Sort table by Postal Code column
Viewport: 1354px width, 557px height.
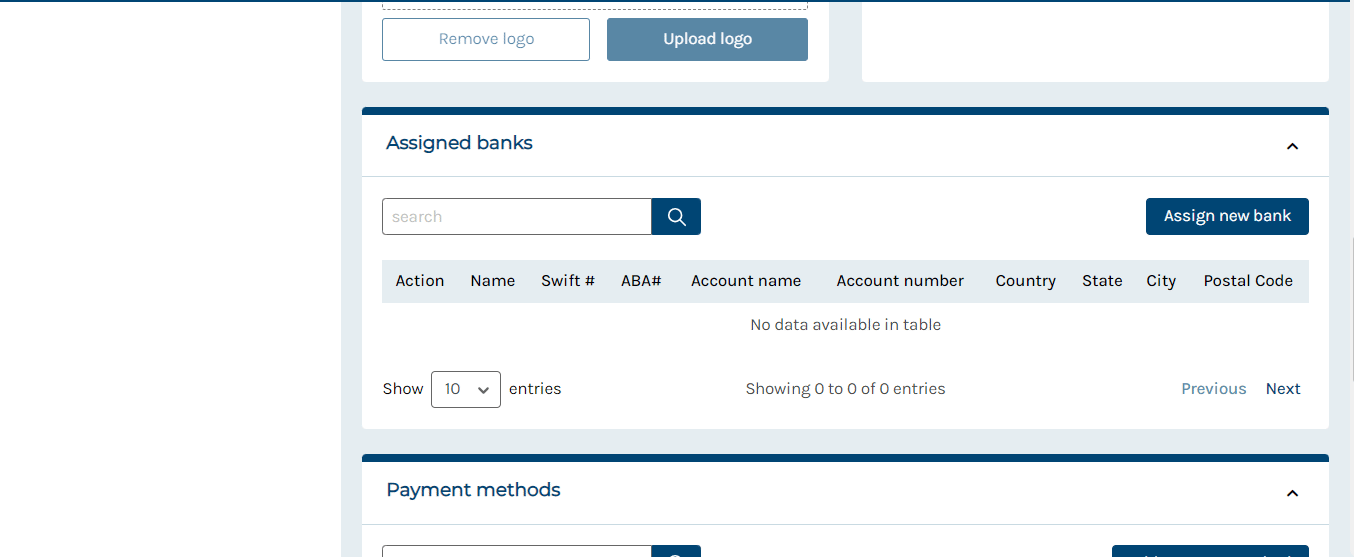pos(1248,281)
